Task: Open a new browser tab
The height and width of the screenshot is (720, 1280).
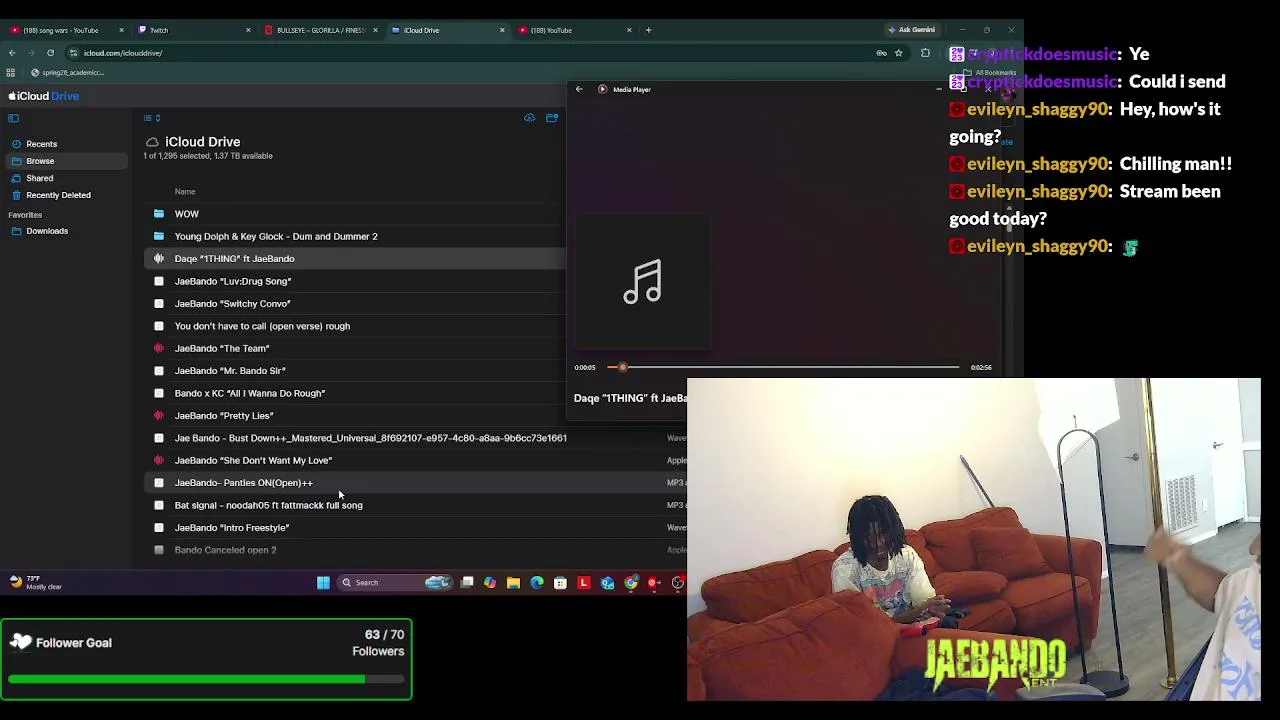Action: click(648, 30)
